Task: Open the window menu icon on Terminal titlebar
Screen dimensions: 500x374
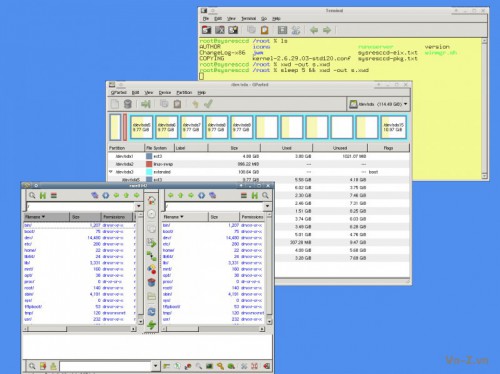Action: (204, 11)
